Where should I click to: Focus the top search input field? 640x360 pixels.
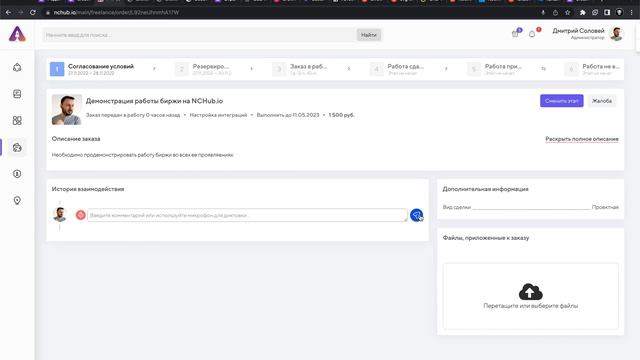pyautogui.click(x=200, y=35)
